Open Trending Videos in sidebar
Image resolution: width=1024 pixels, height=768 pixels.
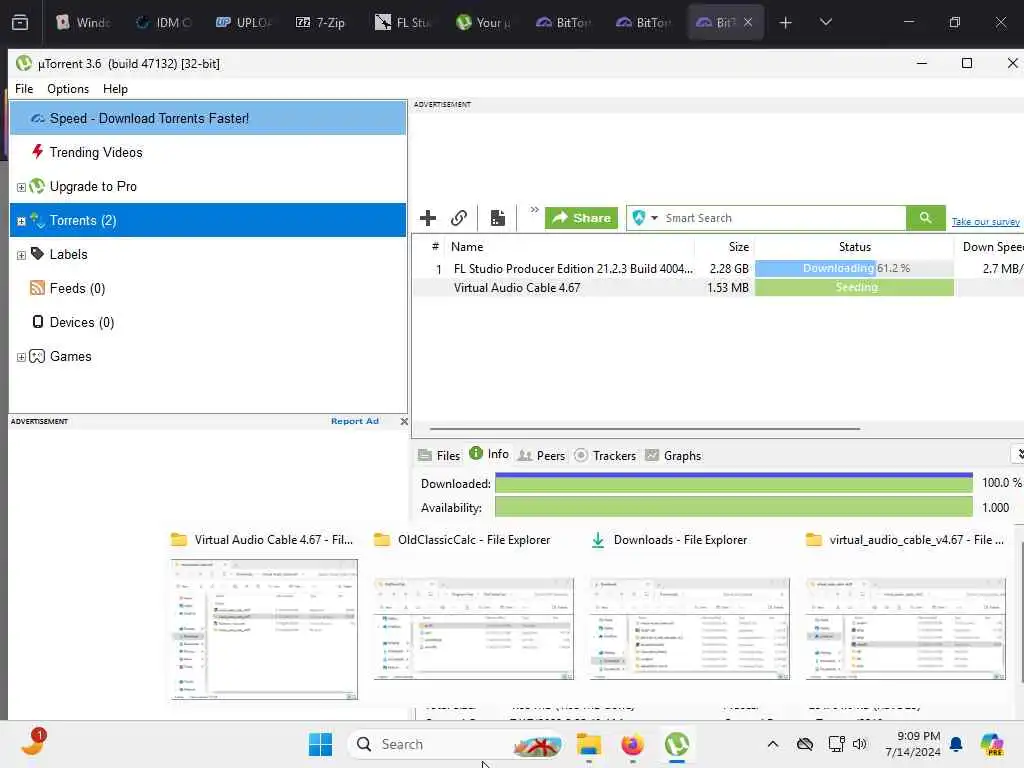[95, 152]
